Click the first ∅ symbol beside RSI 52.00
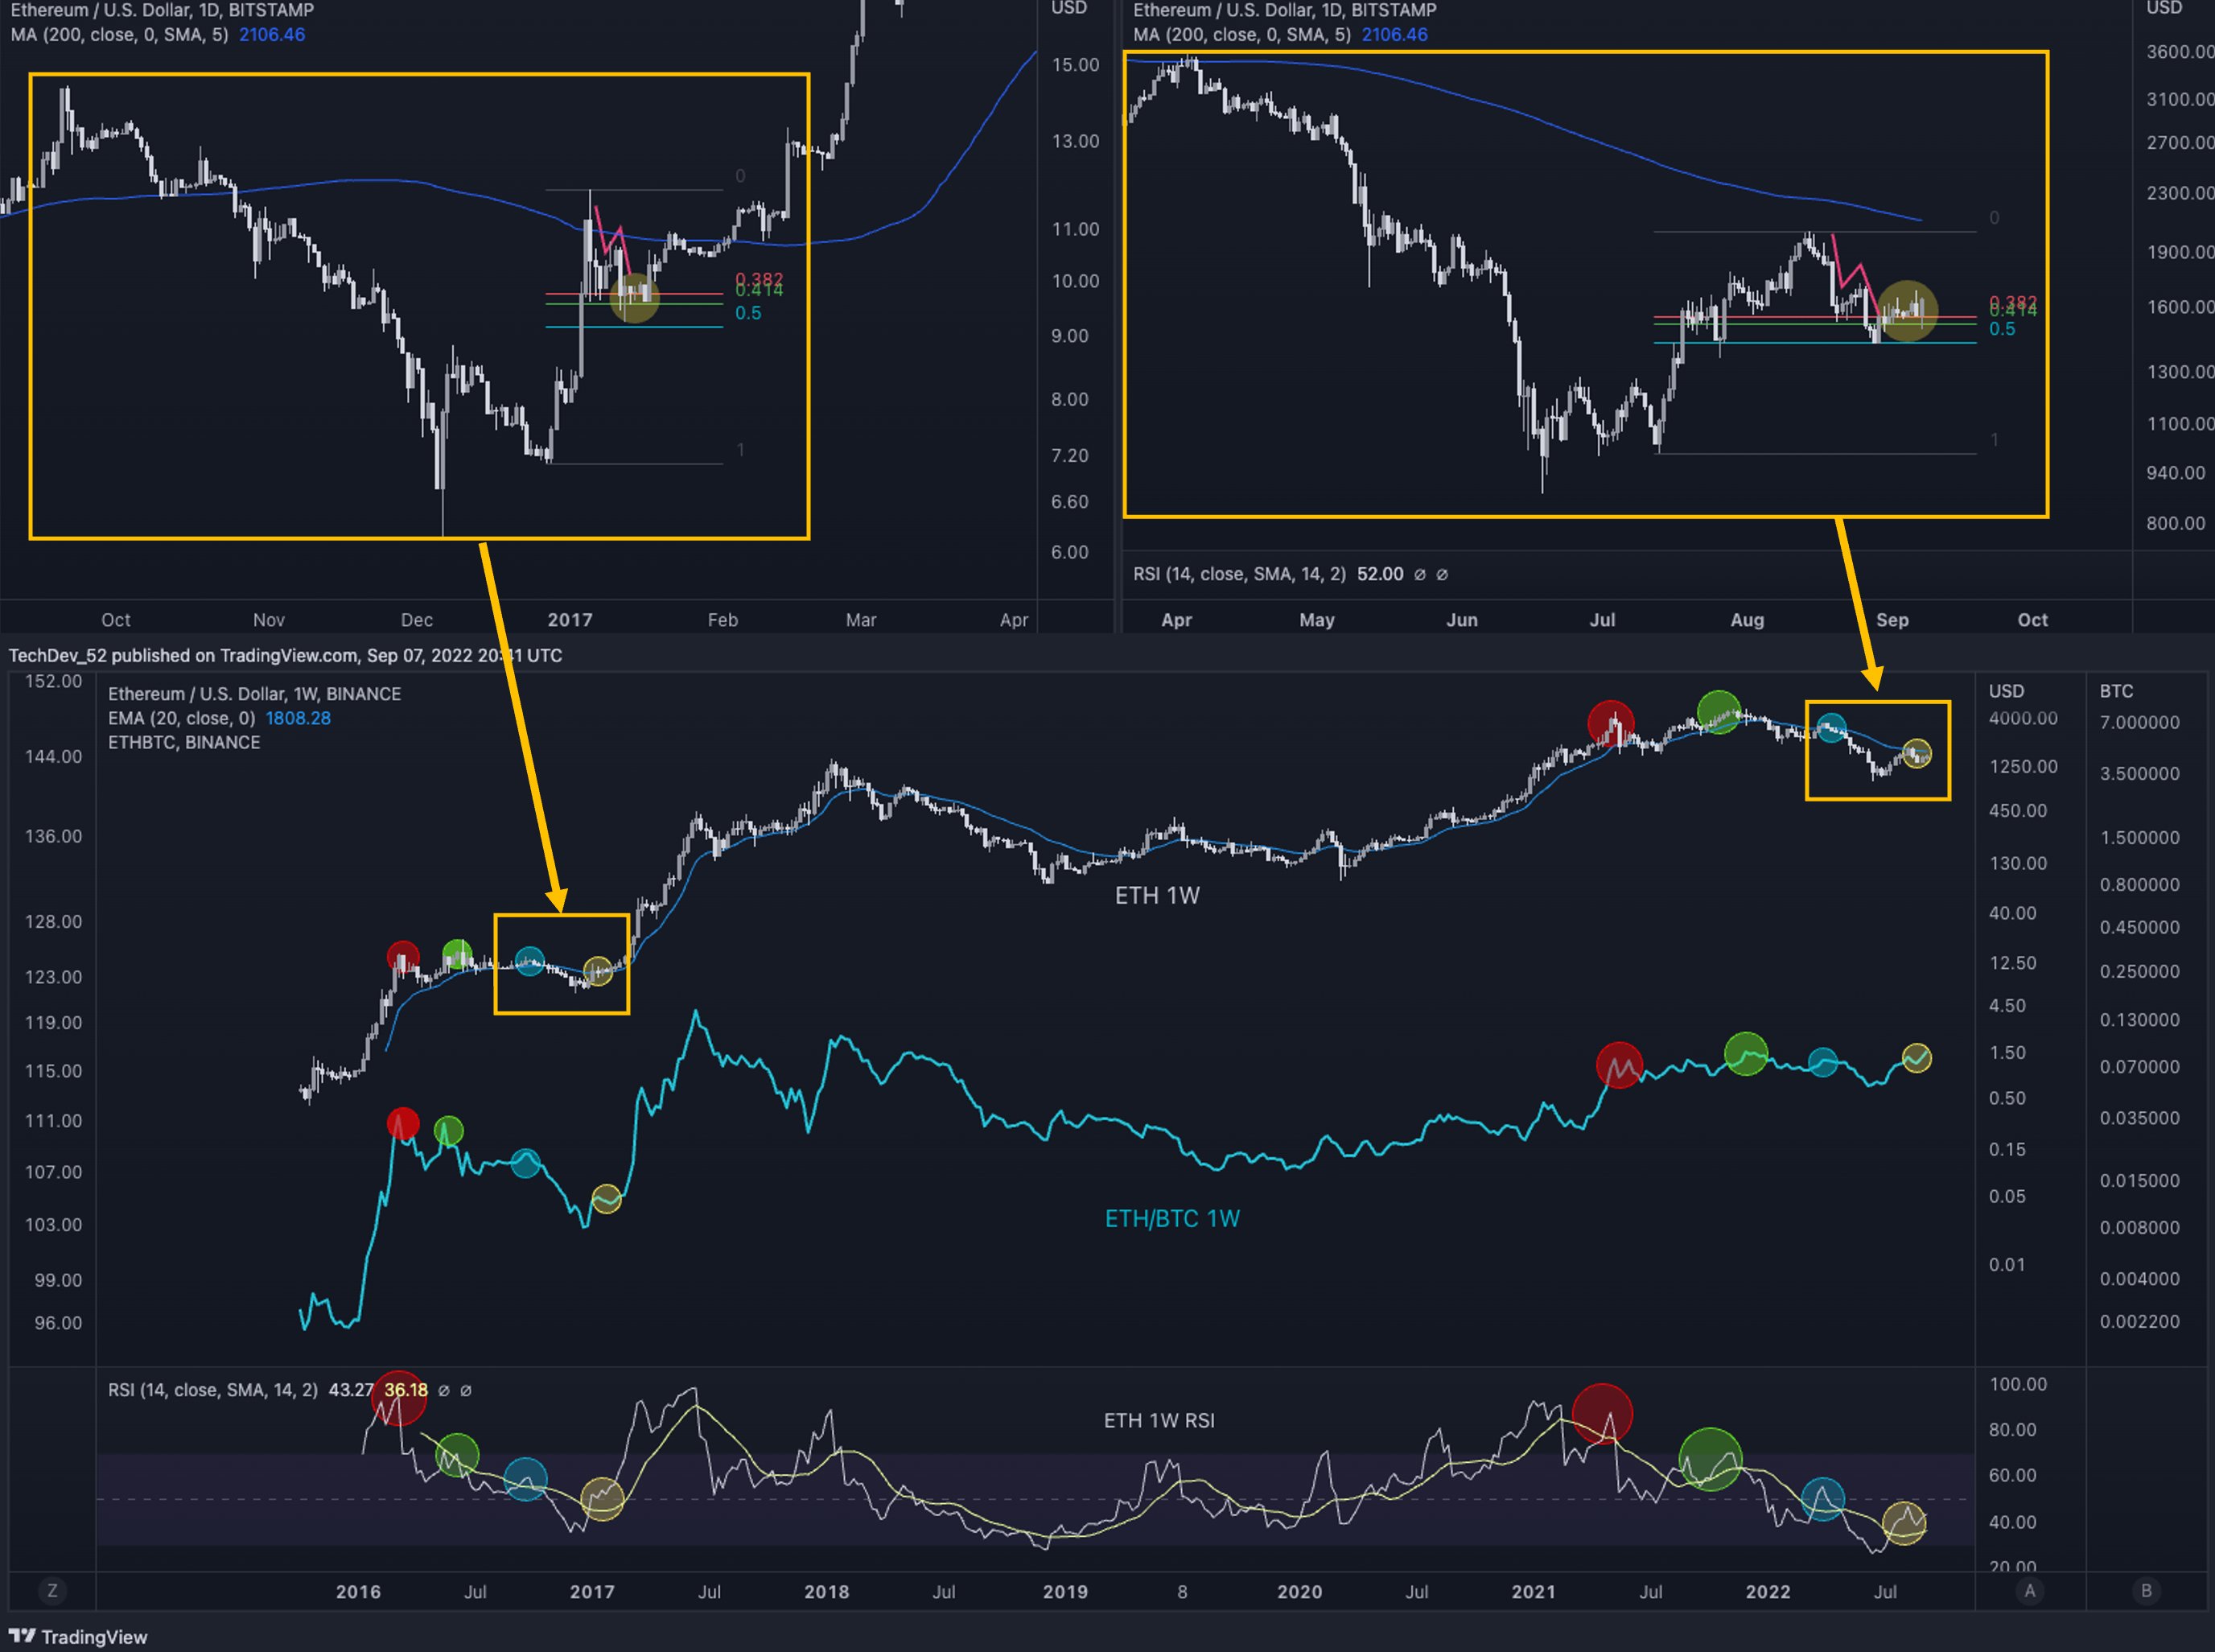Image resolution: width=2215 pixels, height=1652 pixels. pyautogui.click(x=1419, y=574)
